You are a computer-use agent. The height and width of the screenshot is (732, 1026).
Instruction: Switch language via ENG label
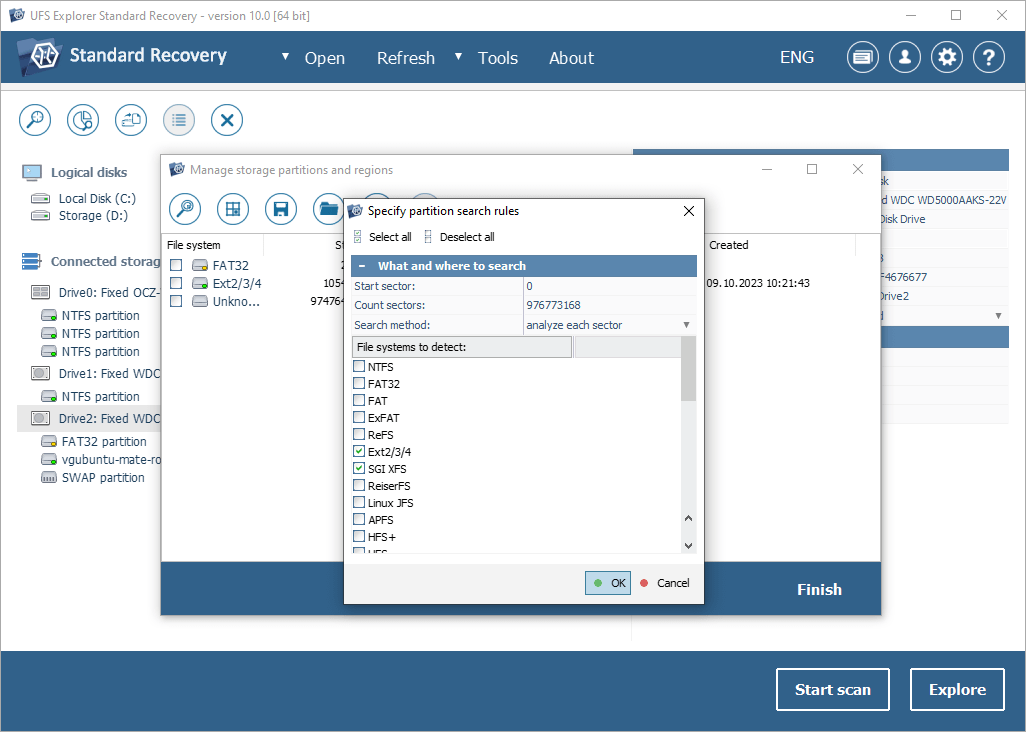tap(797, 58)
